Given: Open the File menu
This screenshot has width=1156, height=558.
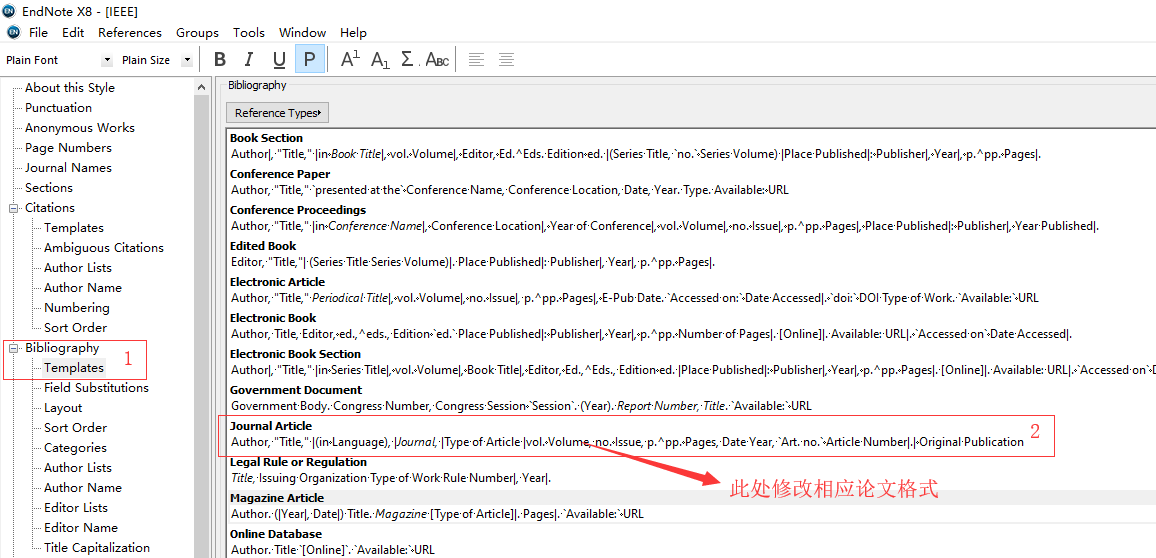Looking at the screenshot, I should tap(38, 32).
